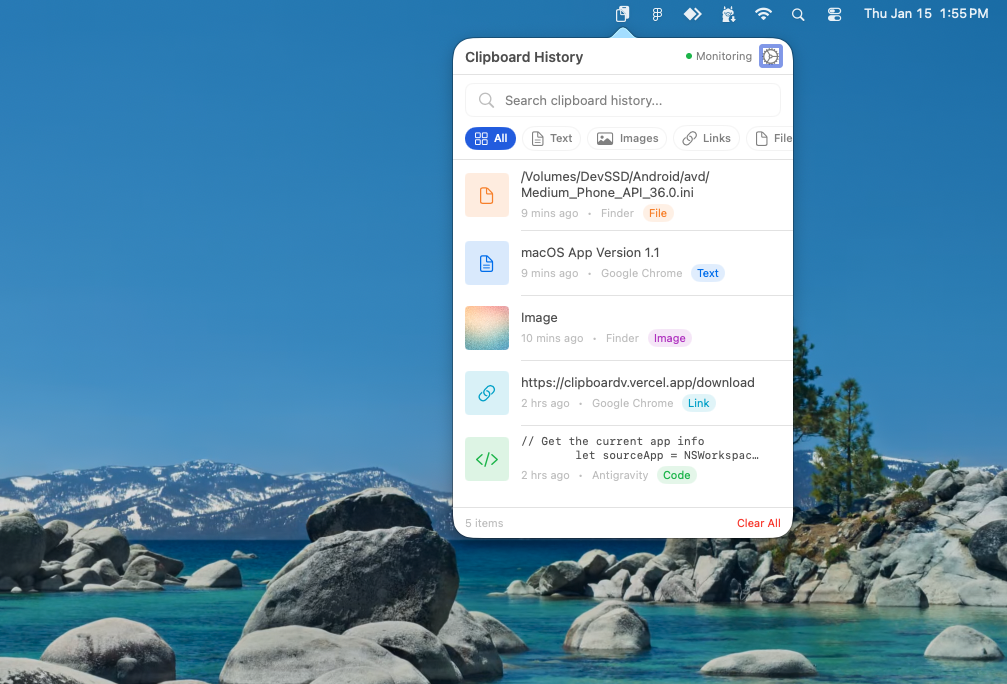Open Control Center from the menu bar
1007x684 pixels.
pos(835,14)
